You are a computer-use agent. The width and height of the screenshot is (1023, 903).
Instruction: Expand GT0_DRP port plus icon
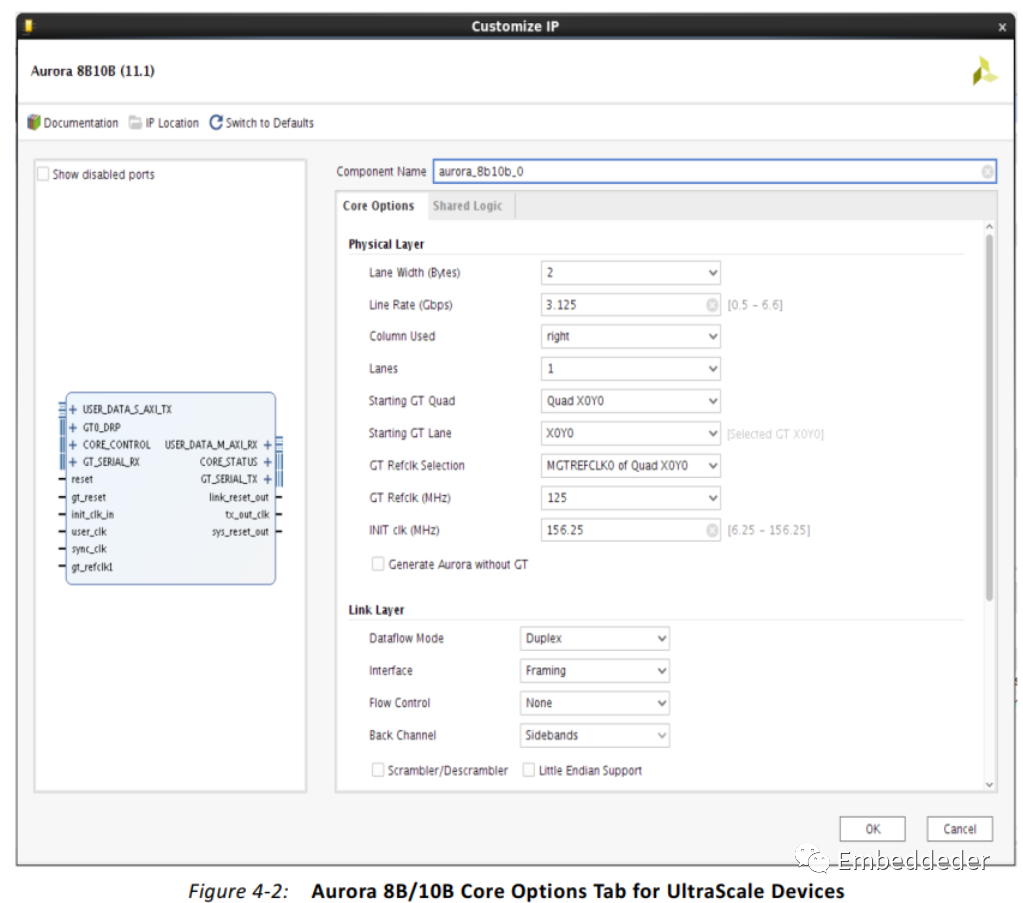click(73, 427)
